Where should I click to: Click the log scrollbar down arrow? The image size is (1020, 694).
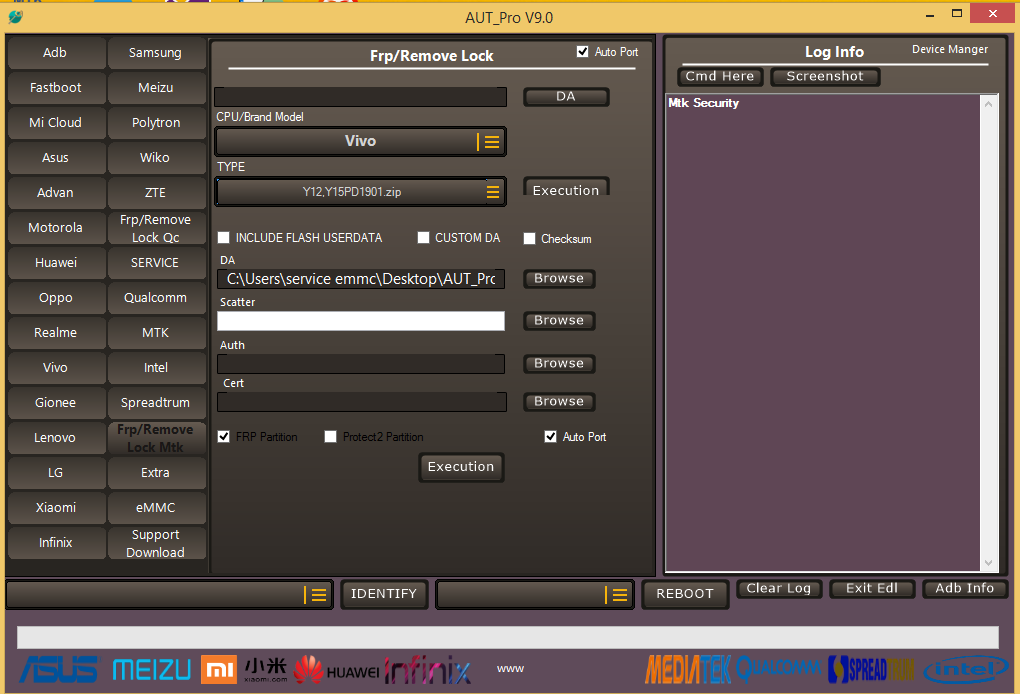tap(989, 563)
